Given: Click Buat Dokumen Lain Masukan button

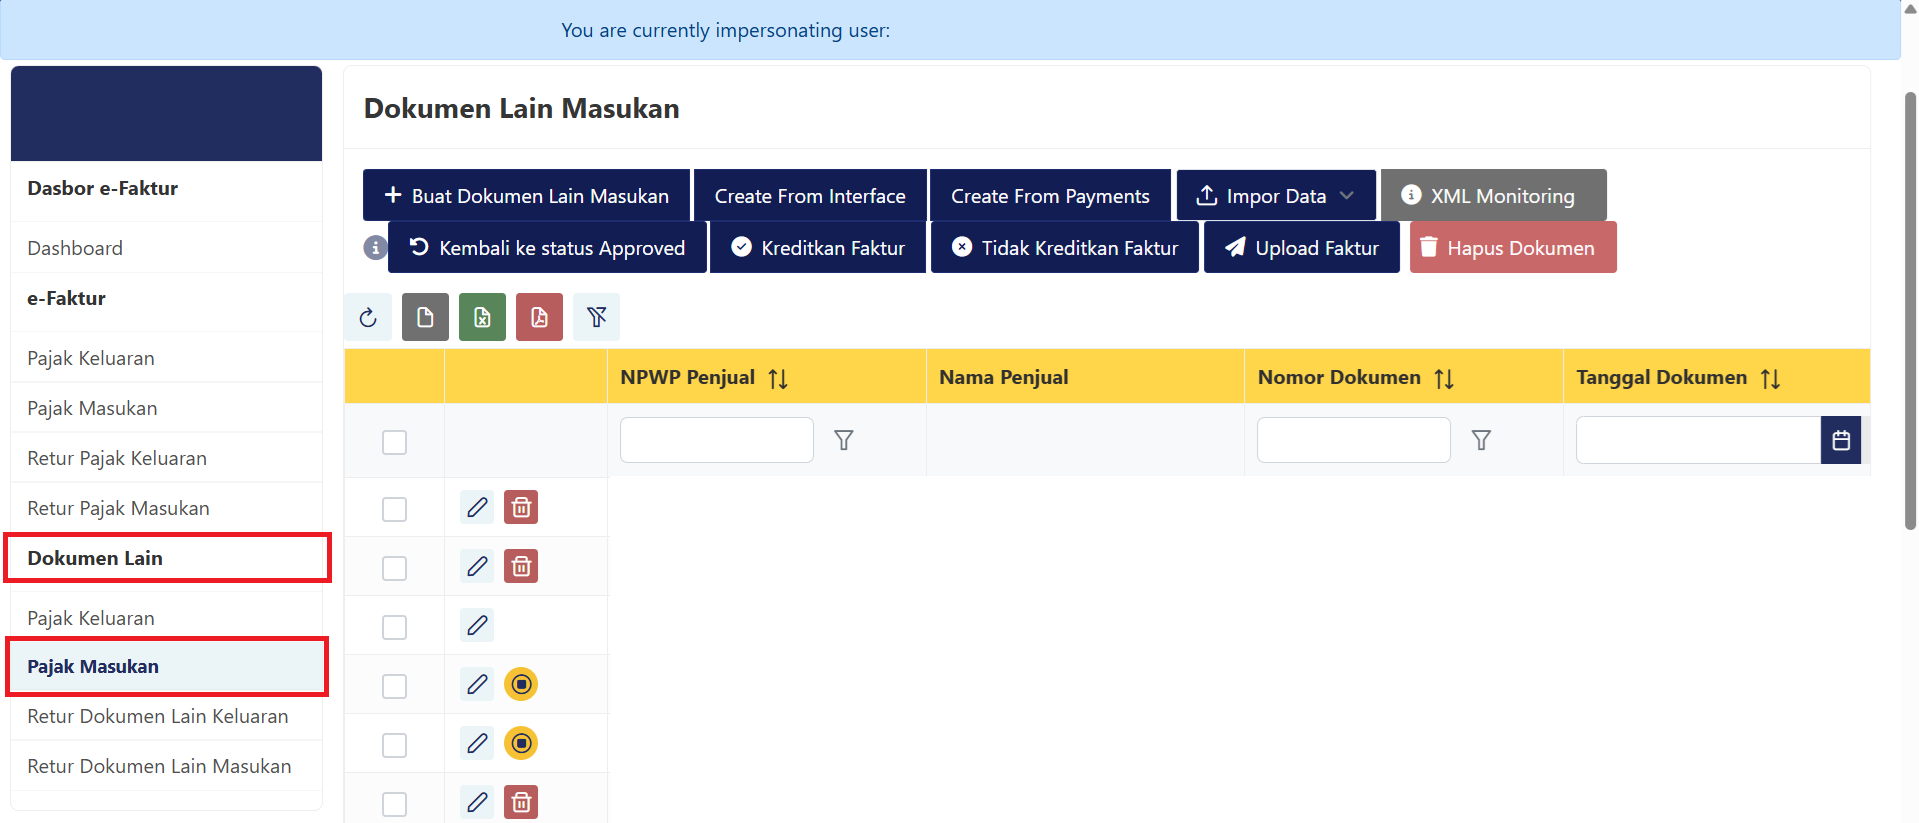Looking at the screenshot, I should (x=526, y=196).
